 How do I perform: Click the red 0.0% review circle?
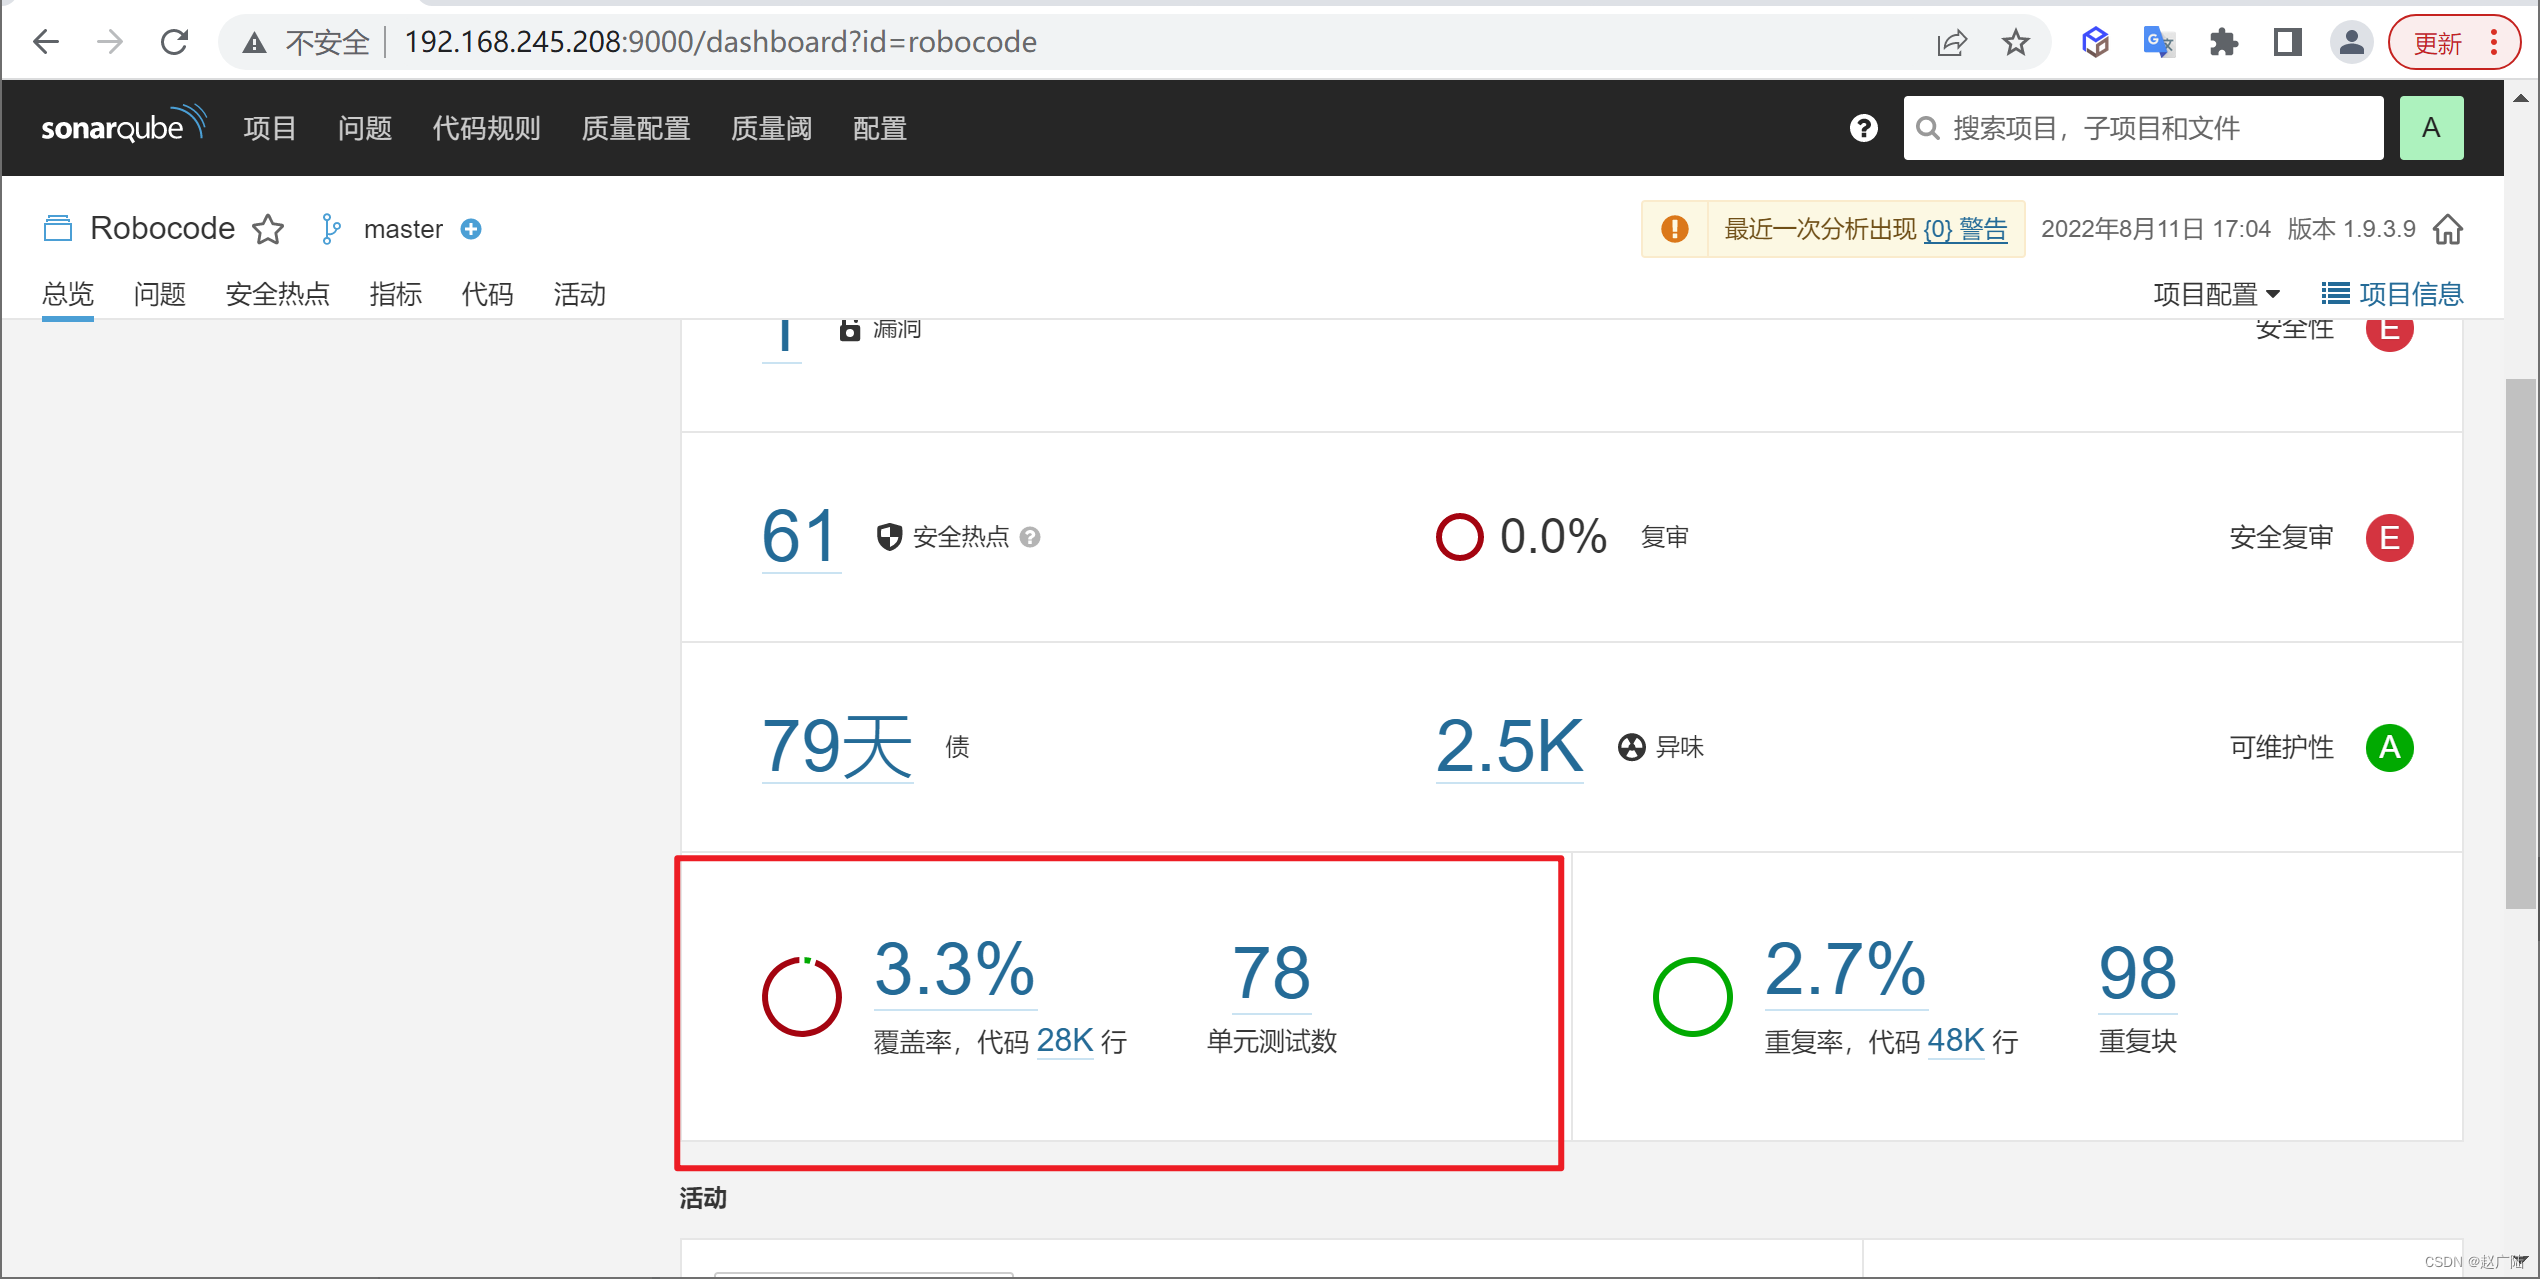pyautogui.click(x=1459, y=537)
